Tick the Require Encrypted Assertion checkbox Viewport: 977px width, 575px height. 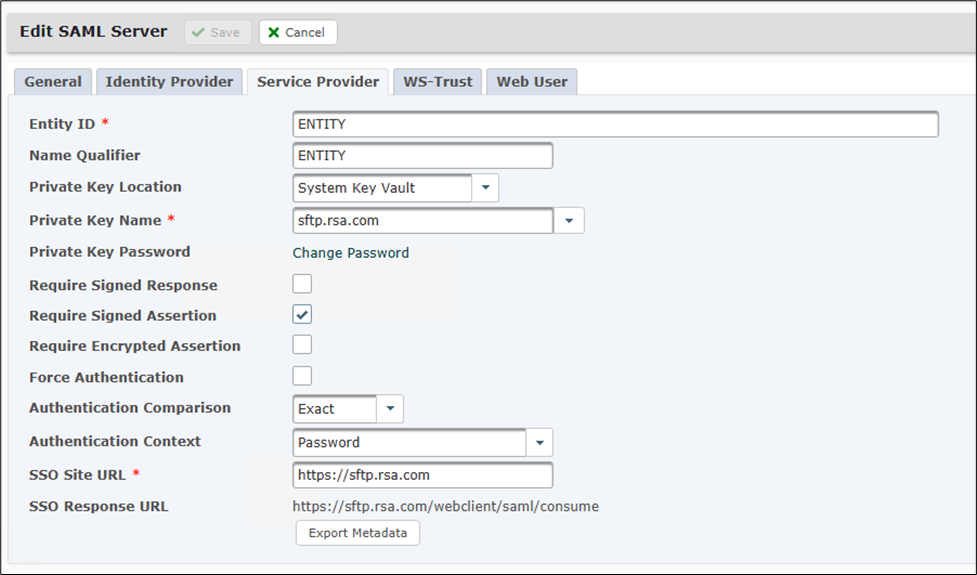302,345
